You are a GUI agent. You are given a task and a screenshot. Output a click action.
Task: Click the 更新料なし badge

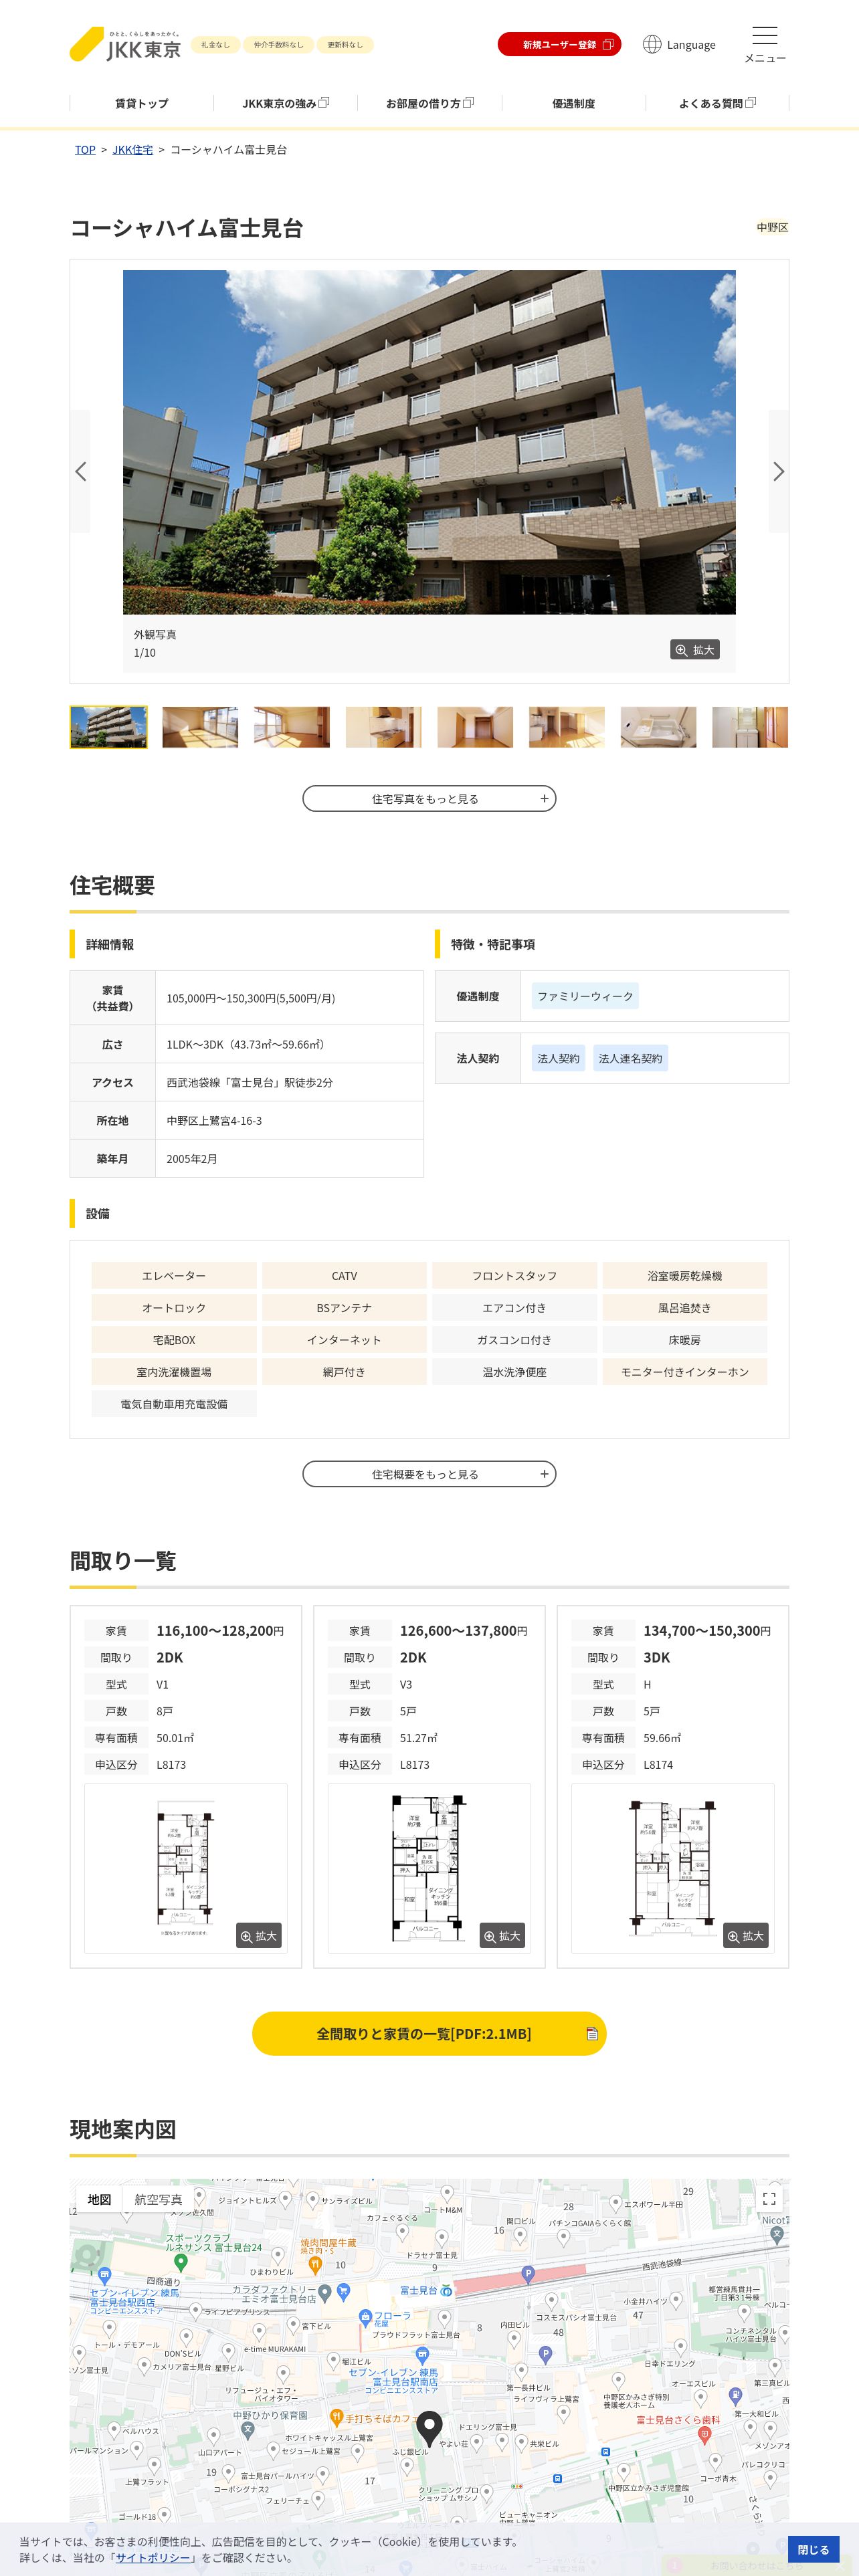[345, 45]
